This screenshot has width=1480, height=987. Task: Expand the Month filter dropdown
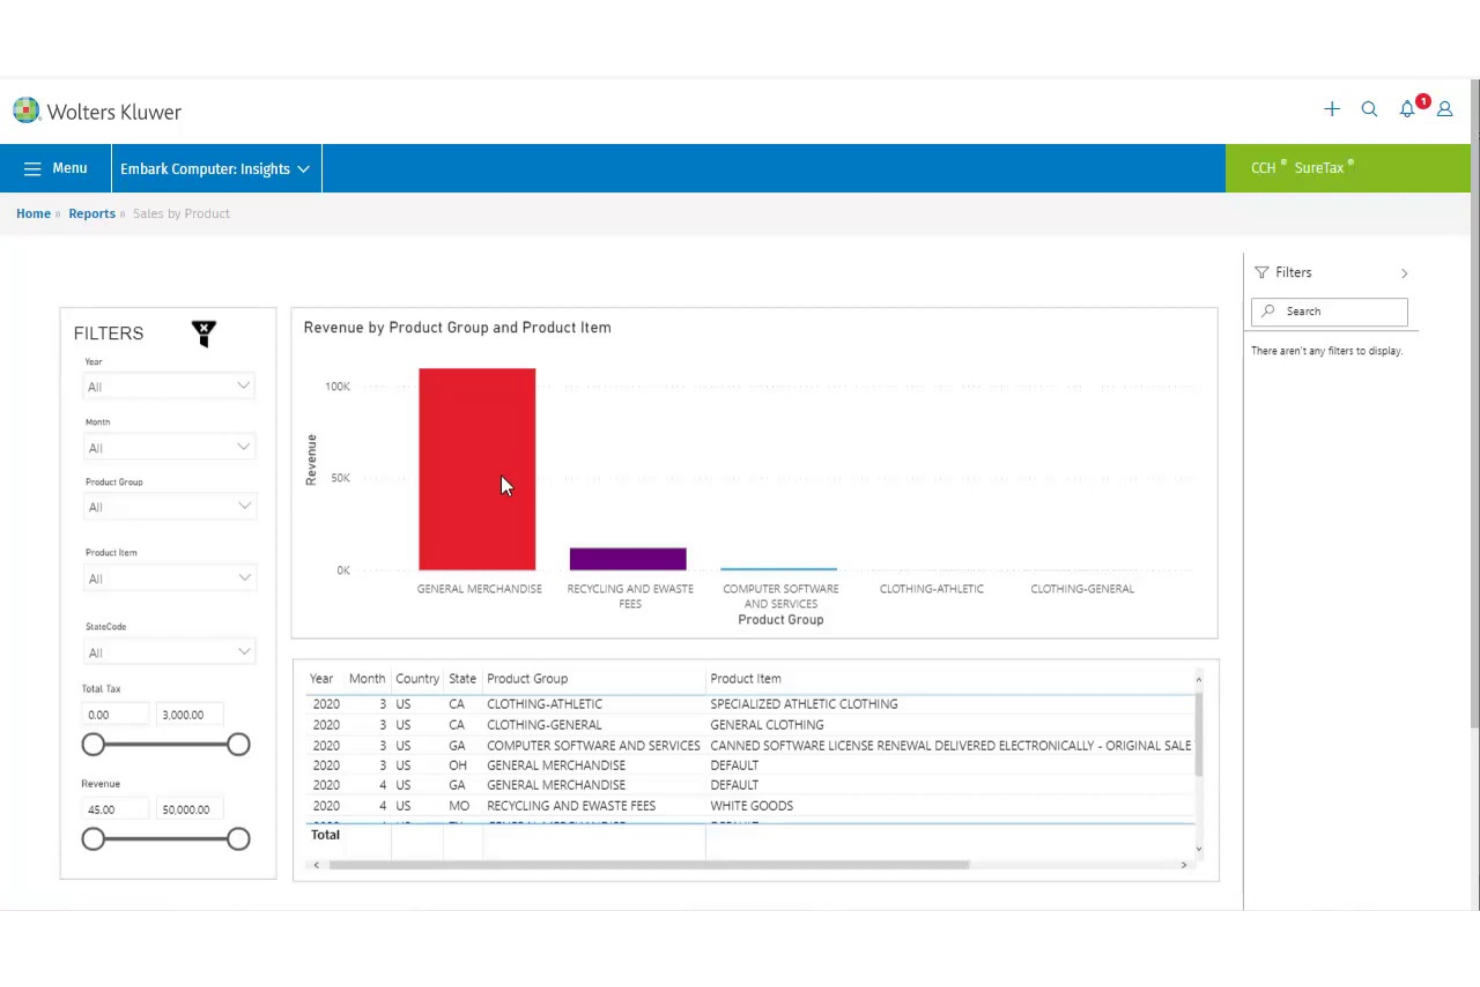click(168, 447)
